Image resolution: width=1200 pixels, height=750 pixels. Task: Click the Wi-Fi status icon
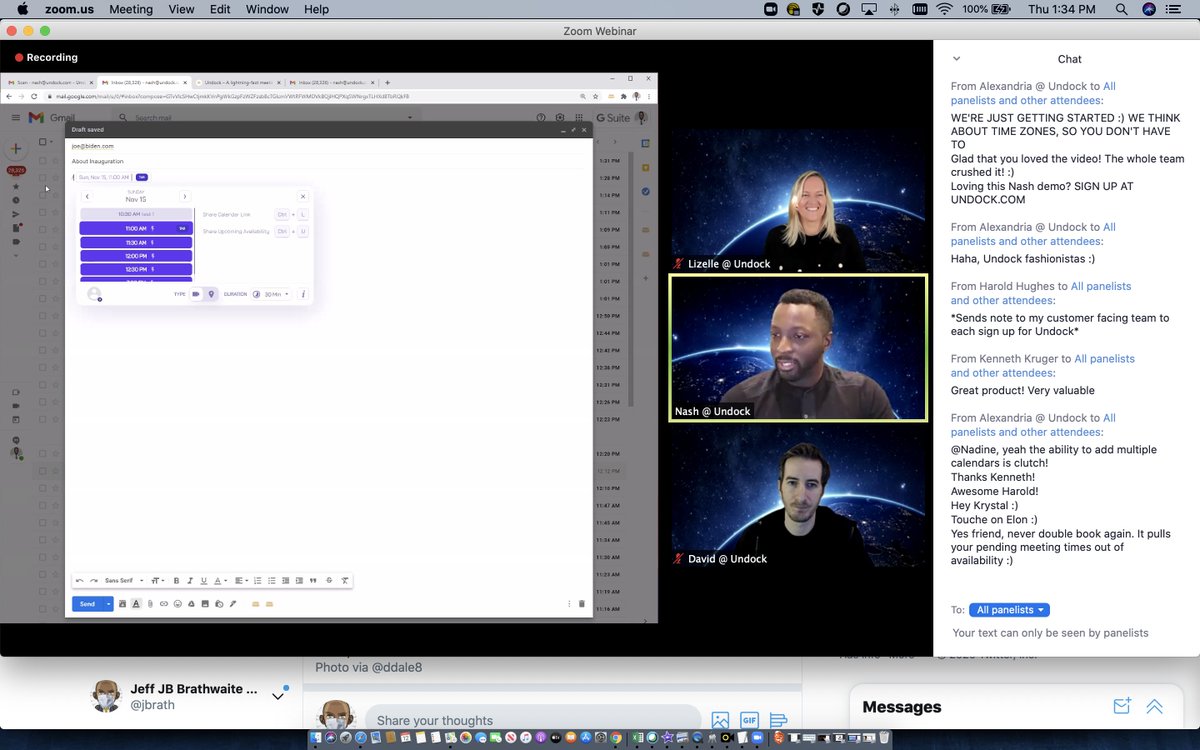click(x=945, y=9)
